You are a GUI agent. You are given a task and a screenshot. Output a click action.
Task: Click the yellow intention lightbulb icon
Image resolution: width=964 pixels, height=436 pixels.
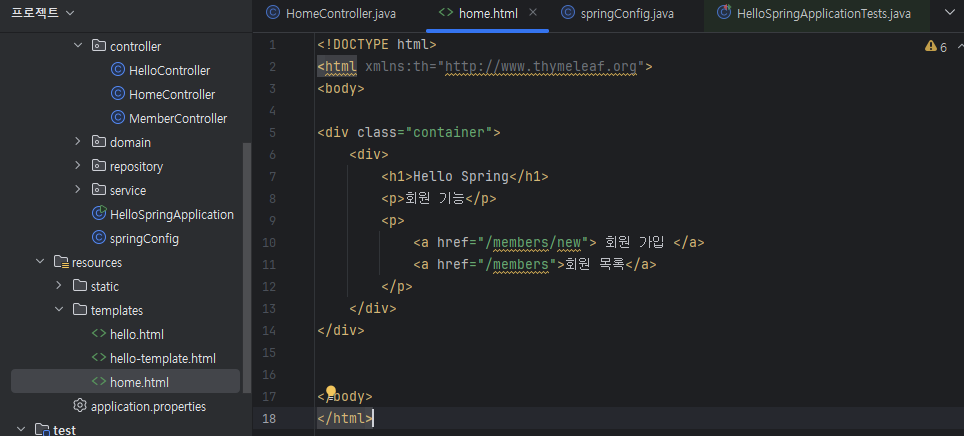click(x=331, y=392)
